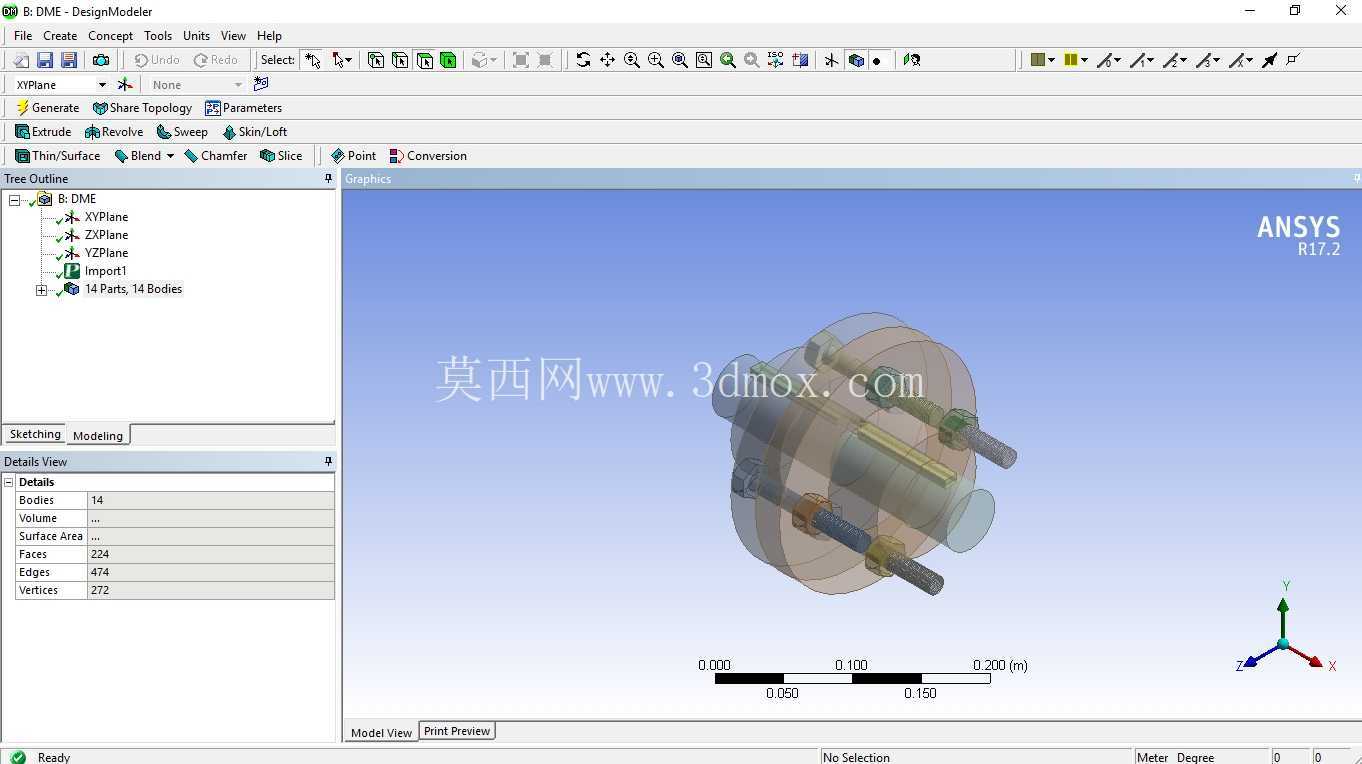The height and width of the screenshot is (764, 1362).
Task: Toggle Display Model cube
Action: (856, 60)
